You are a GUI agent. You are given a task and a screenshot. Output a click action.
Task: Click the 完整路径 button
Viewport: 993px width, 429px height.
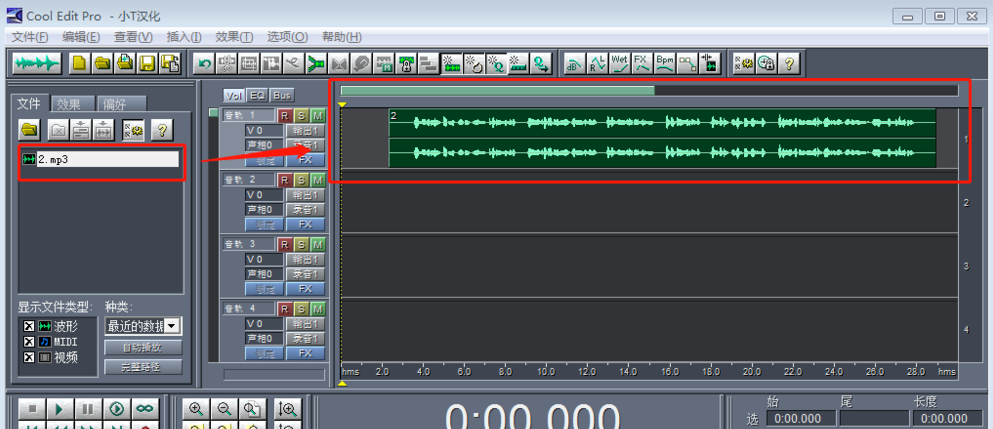pos(143,367)
